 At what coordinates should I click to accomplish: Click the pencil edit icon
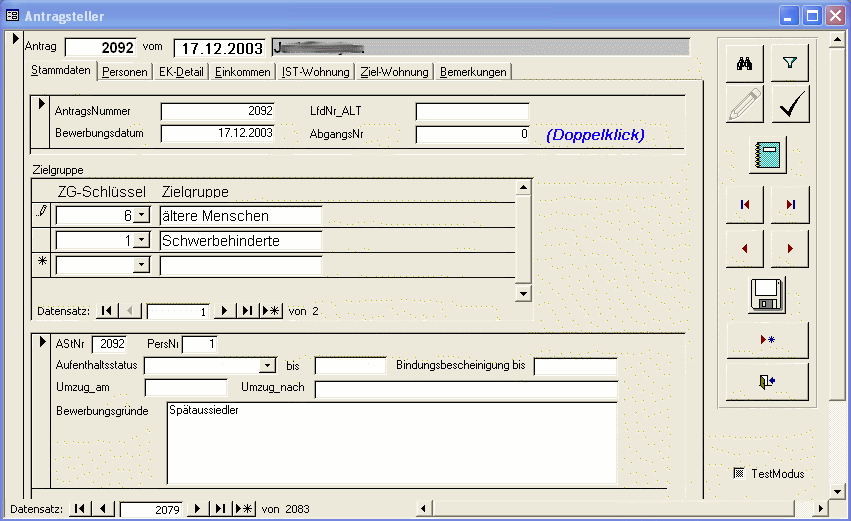point(744,104)
